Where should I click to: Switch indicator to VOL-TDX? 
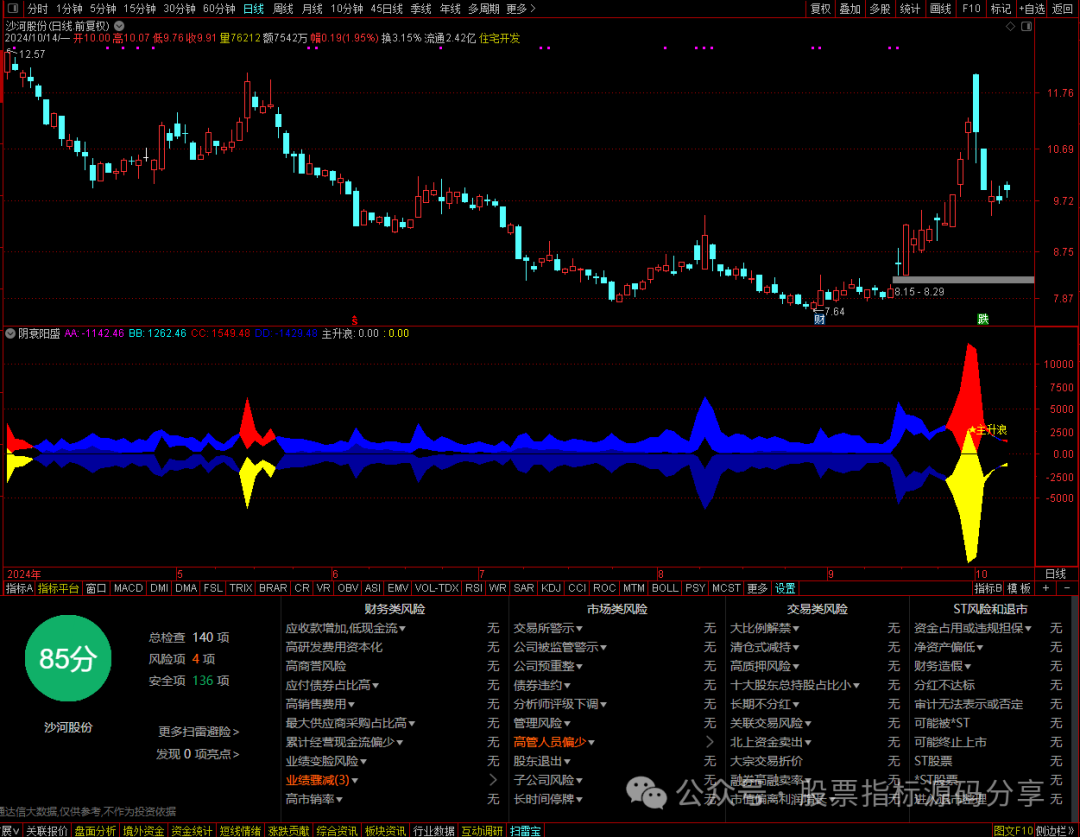[x=437, y=588]
